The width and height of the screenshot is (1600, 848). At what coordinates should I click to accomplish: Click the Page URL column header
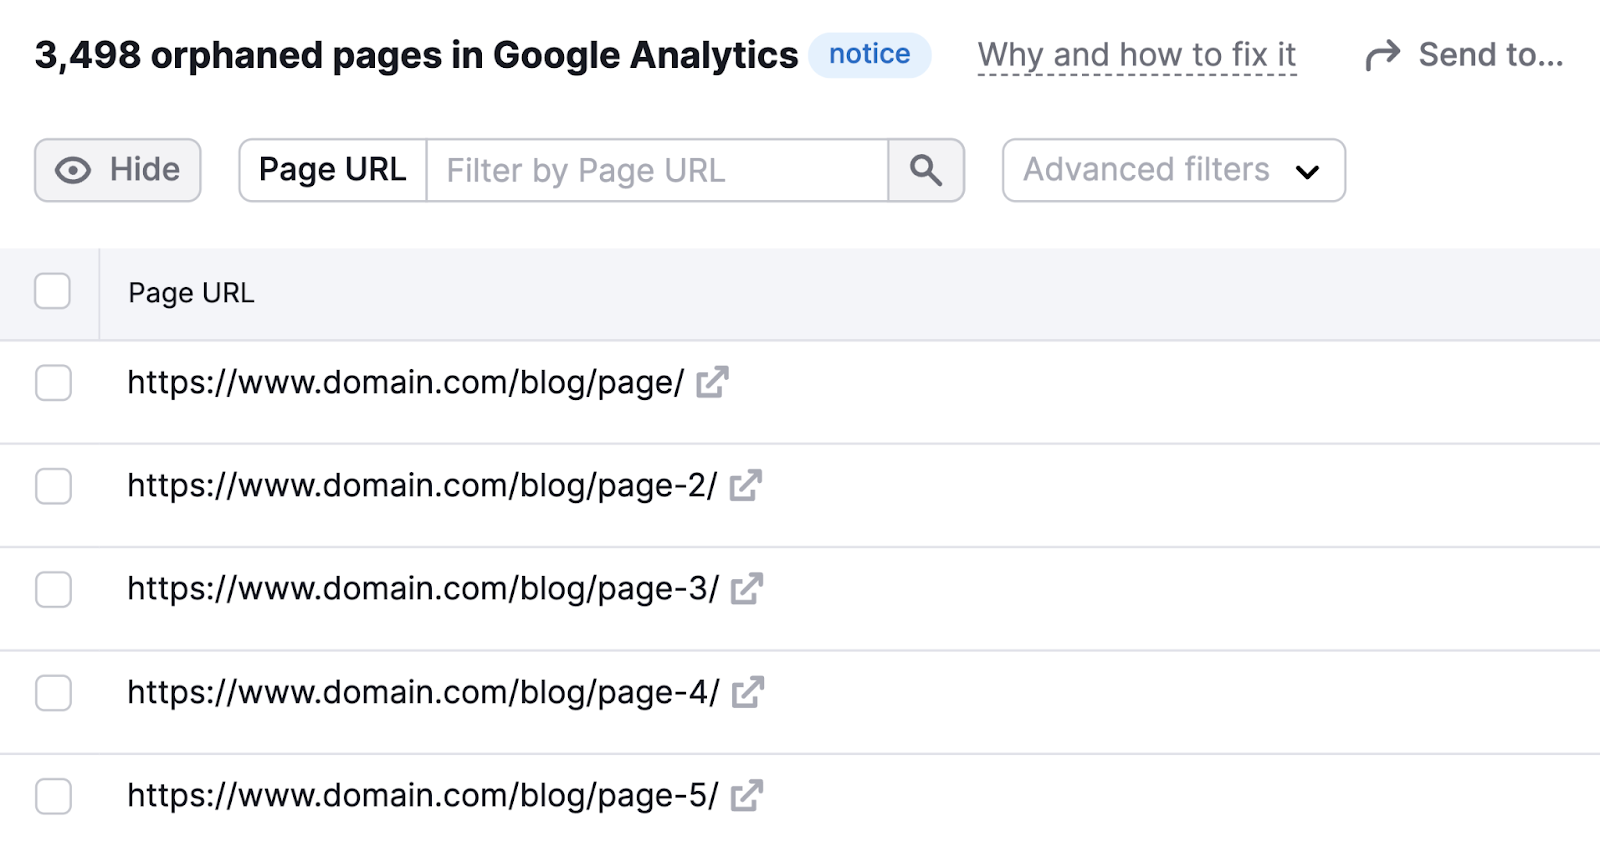pyautogui.click(x=191, y=293)
